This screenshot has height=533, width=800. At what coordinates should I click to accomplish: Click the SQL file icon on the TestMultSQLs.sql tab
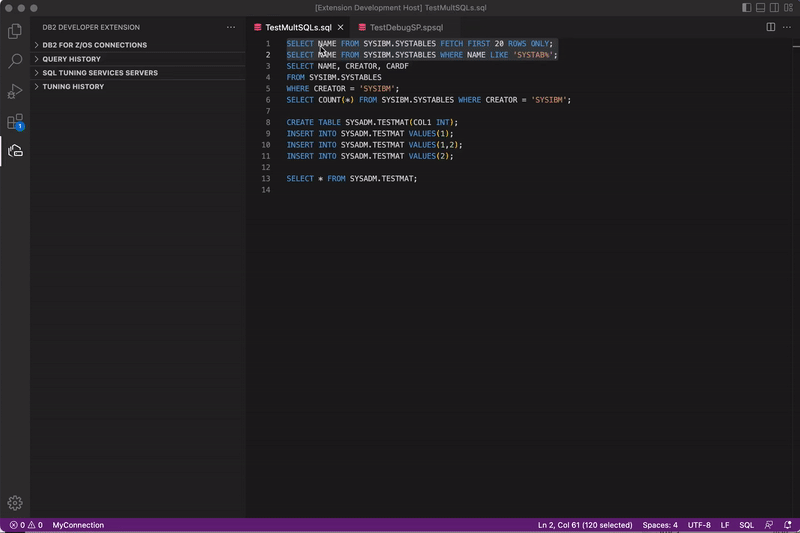pos(258,28)
